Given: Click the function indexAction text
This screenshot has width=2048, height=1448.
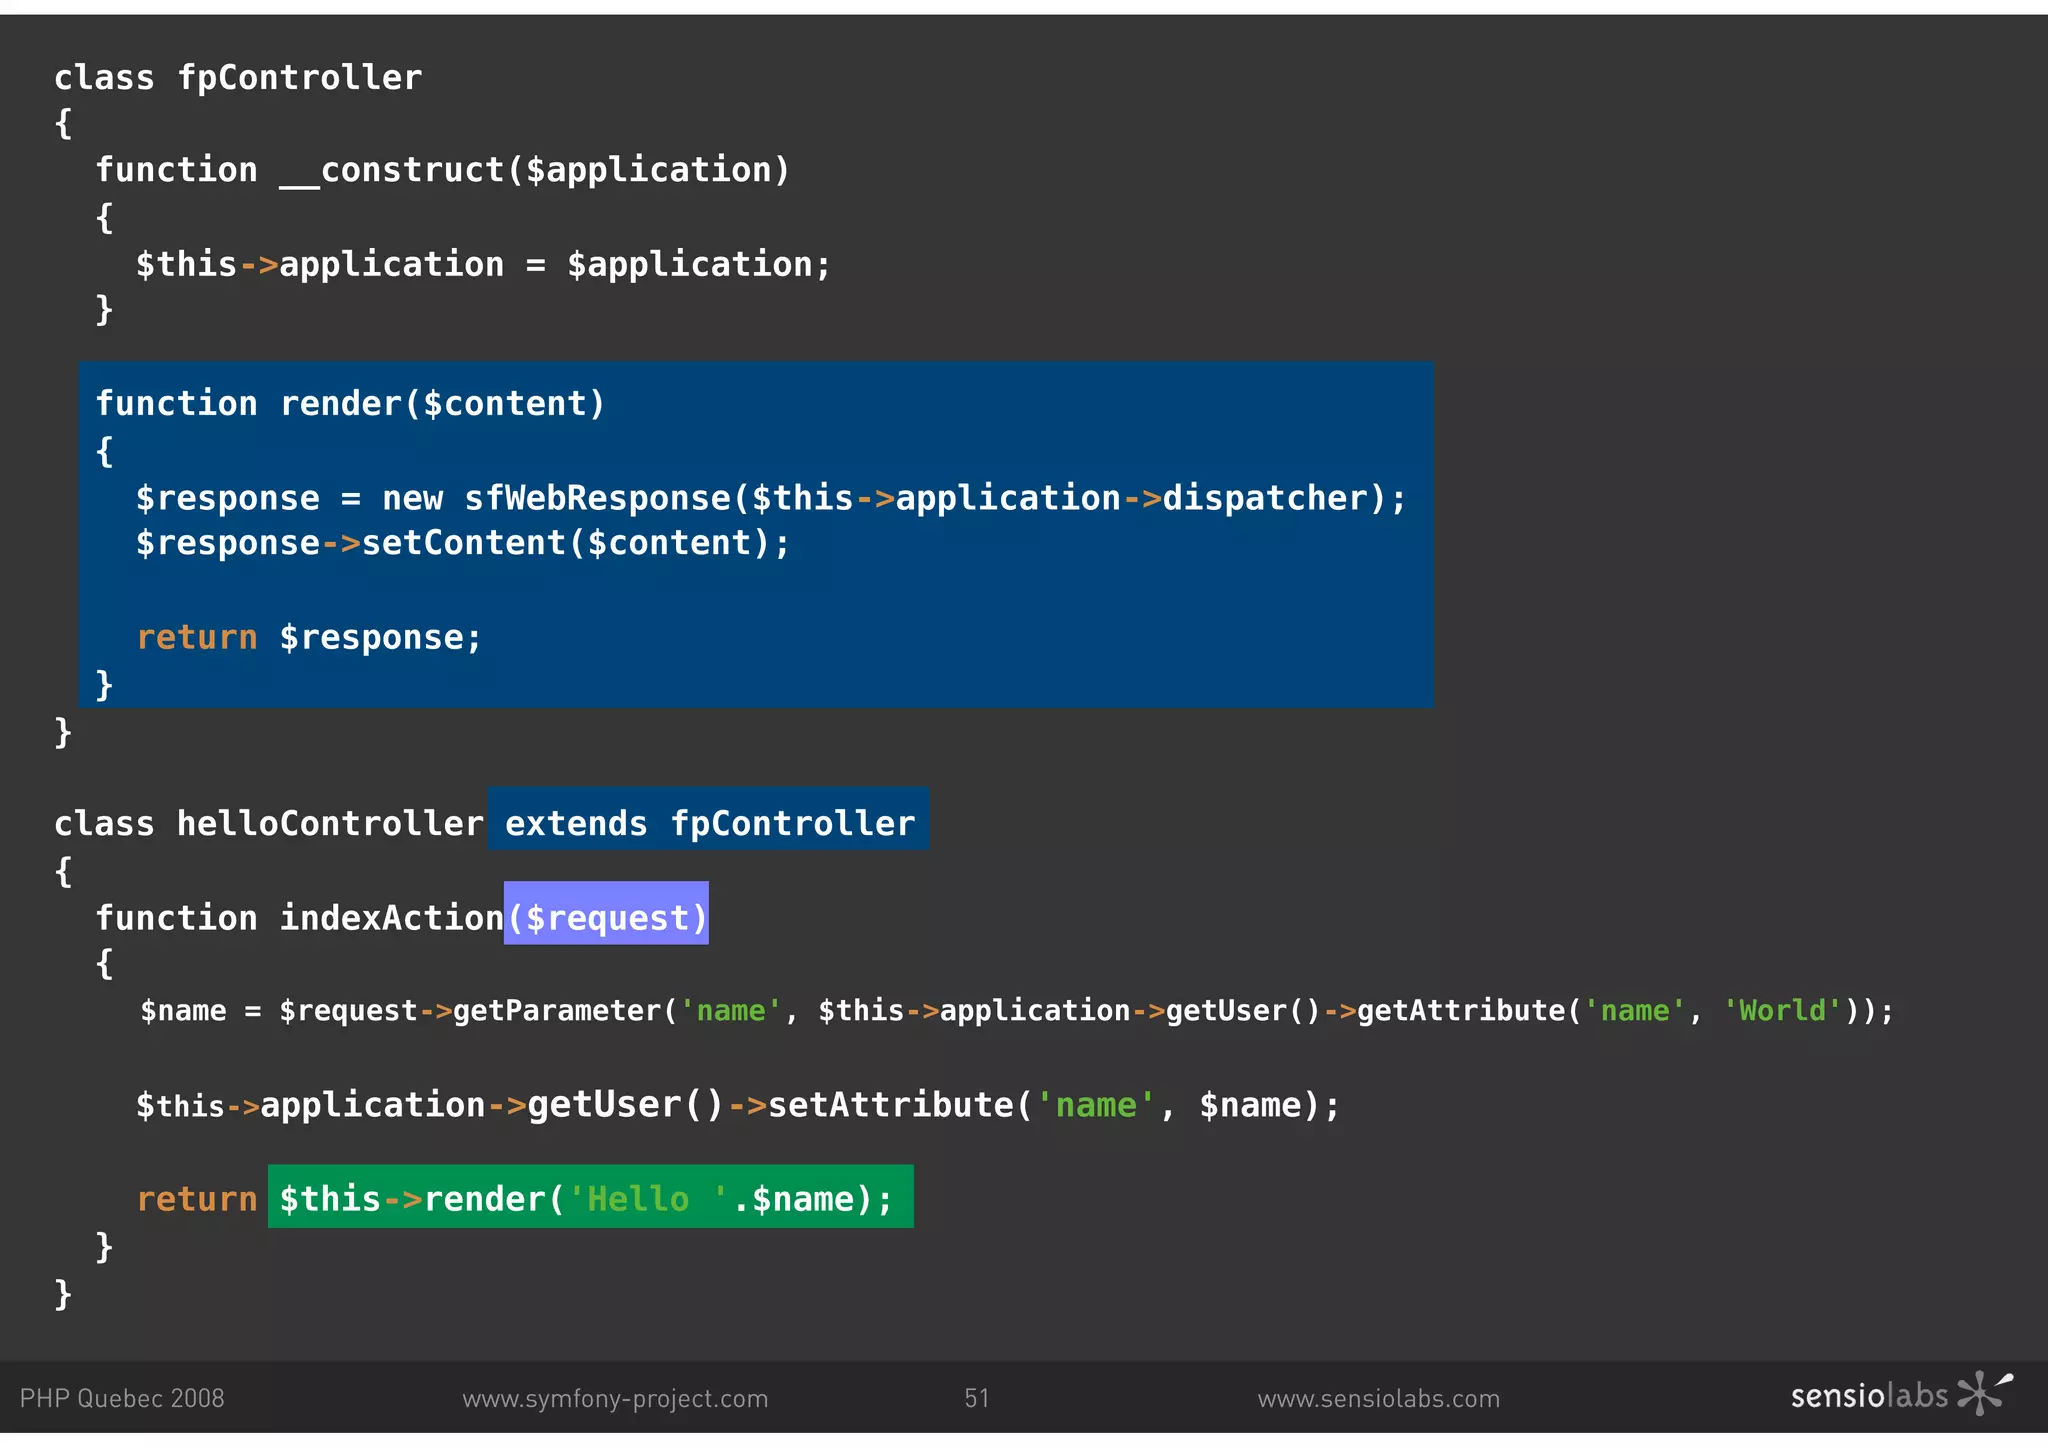Looking at the screenshot, I should [x=299, y=917].
